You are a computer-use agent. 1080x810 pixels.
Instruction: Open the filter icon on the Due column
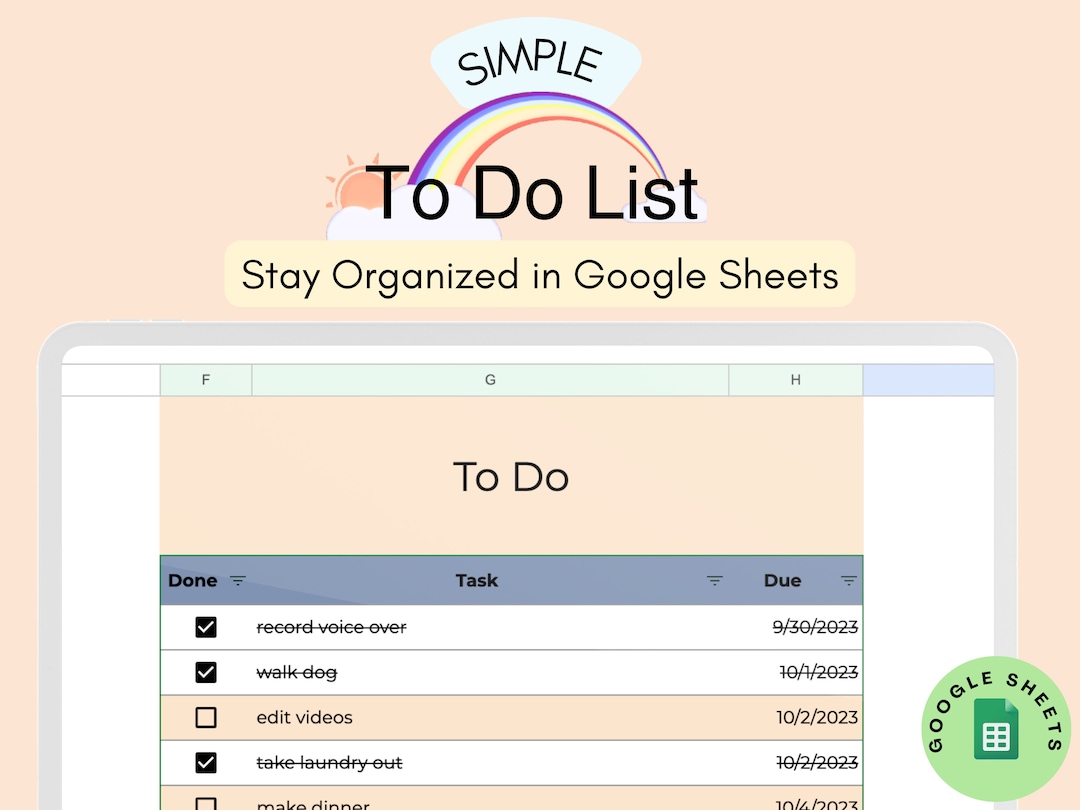point(847,580)
